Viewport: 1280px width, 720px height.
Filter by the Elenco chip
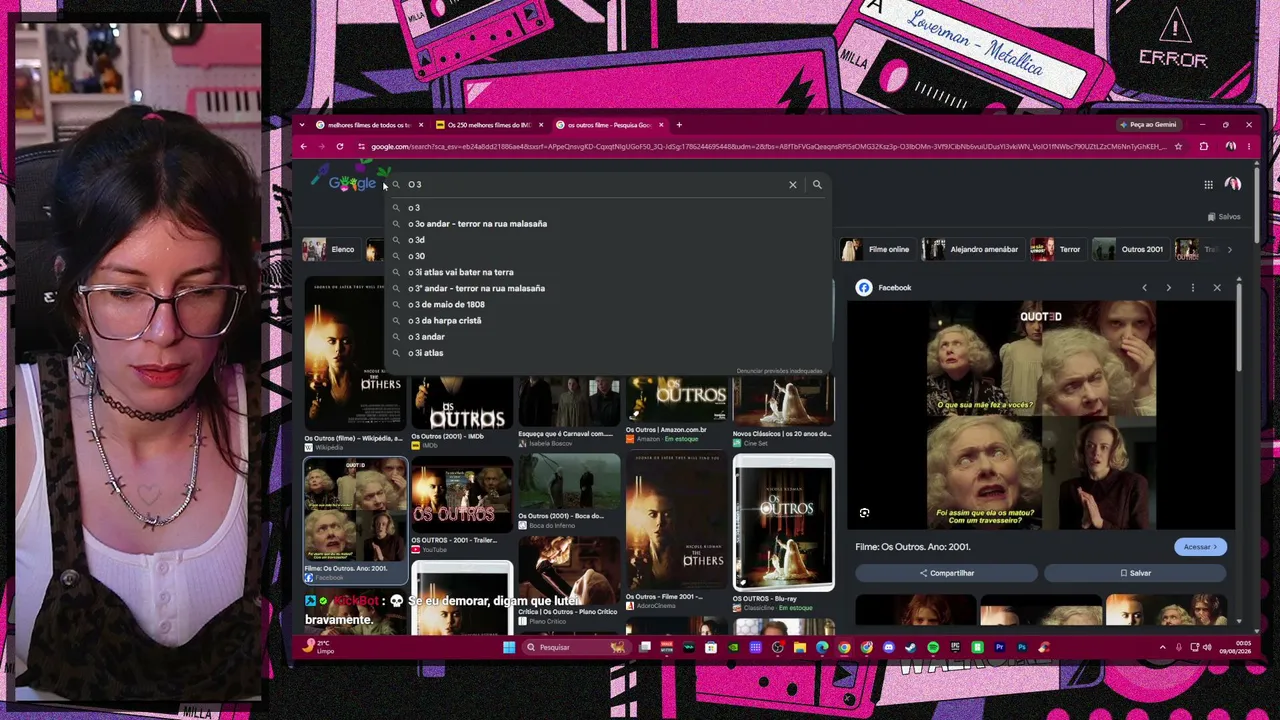330,249
